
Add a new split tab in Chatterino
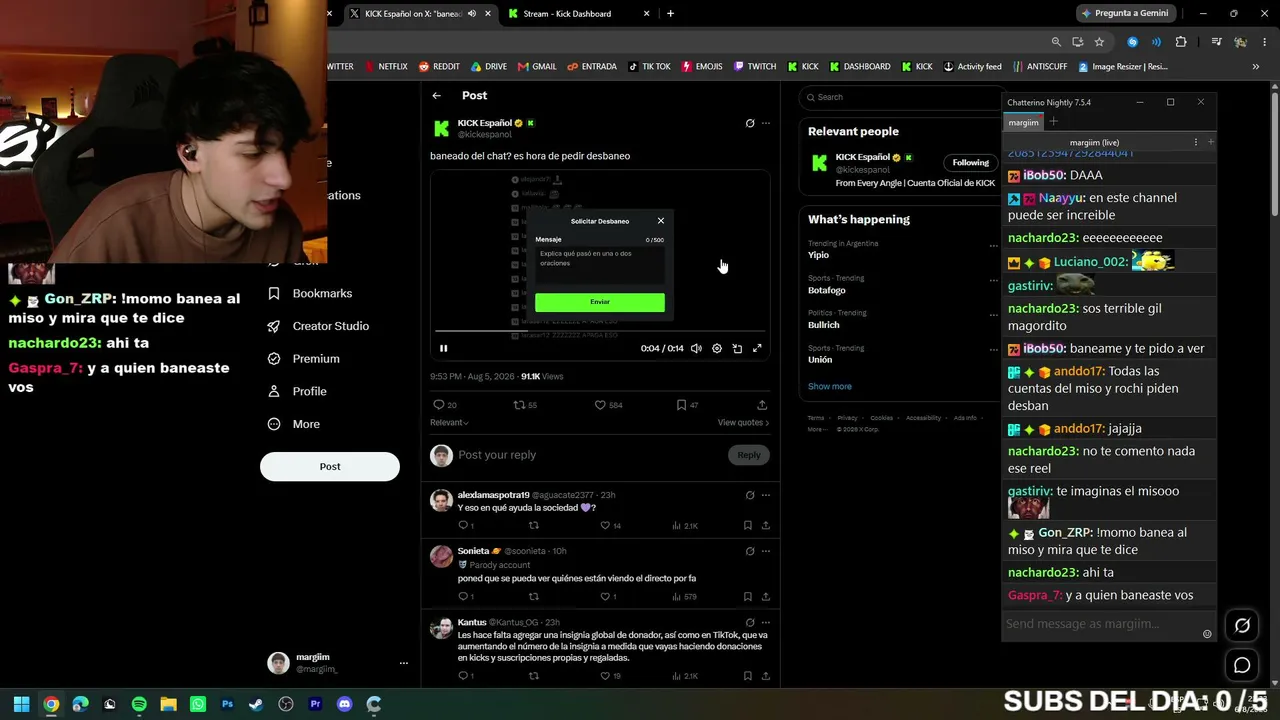(x=1053, y=123)
